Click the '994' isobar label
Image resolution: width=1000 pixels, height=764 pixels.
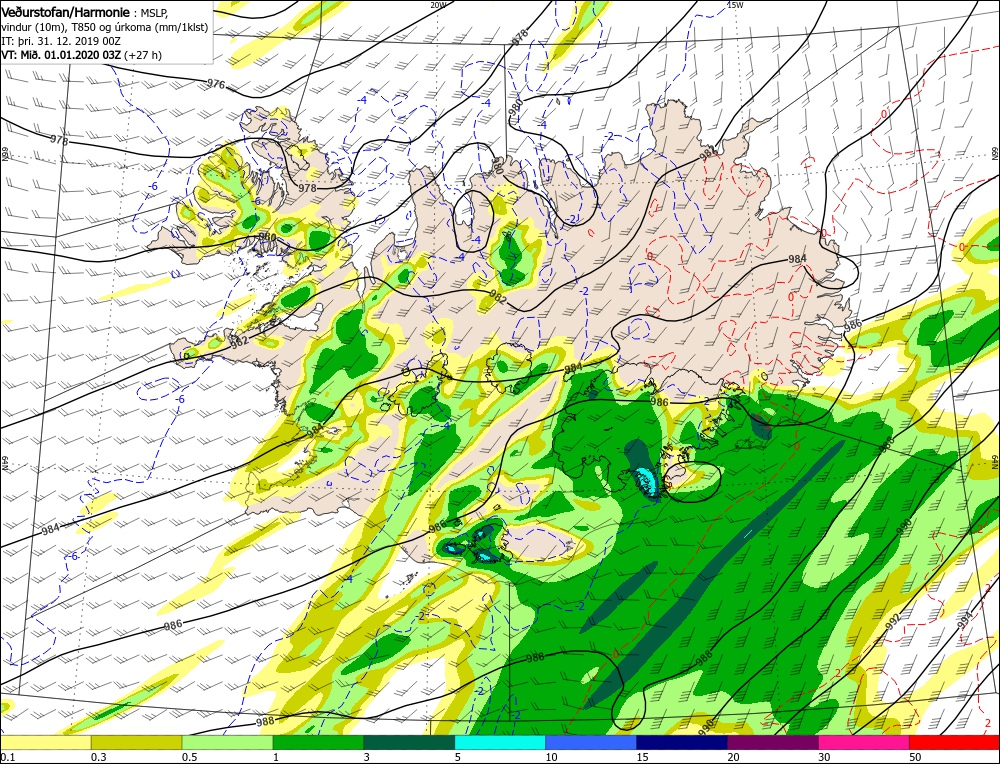tap(965, 621)
